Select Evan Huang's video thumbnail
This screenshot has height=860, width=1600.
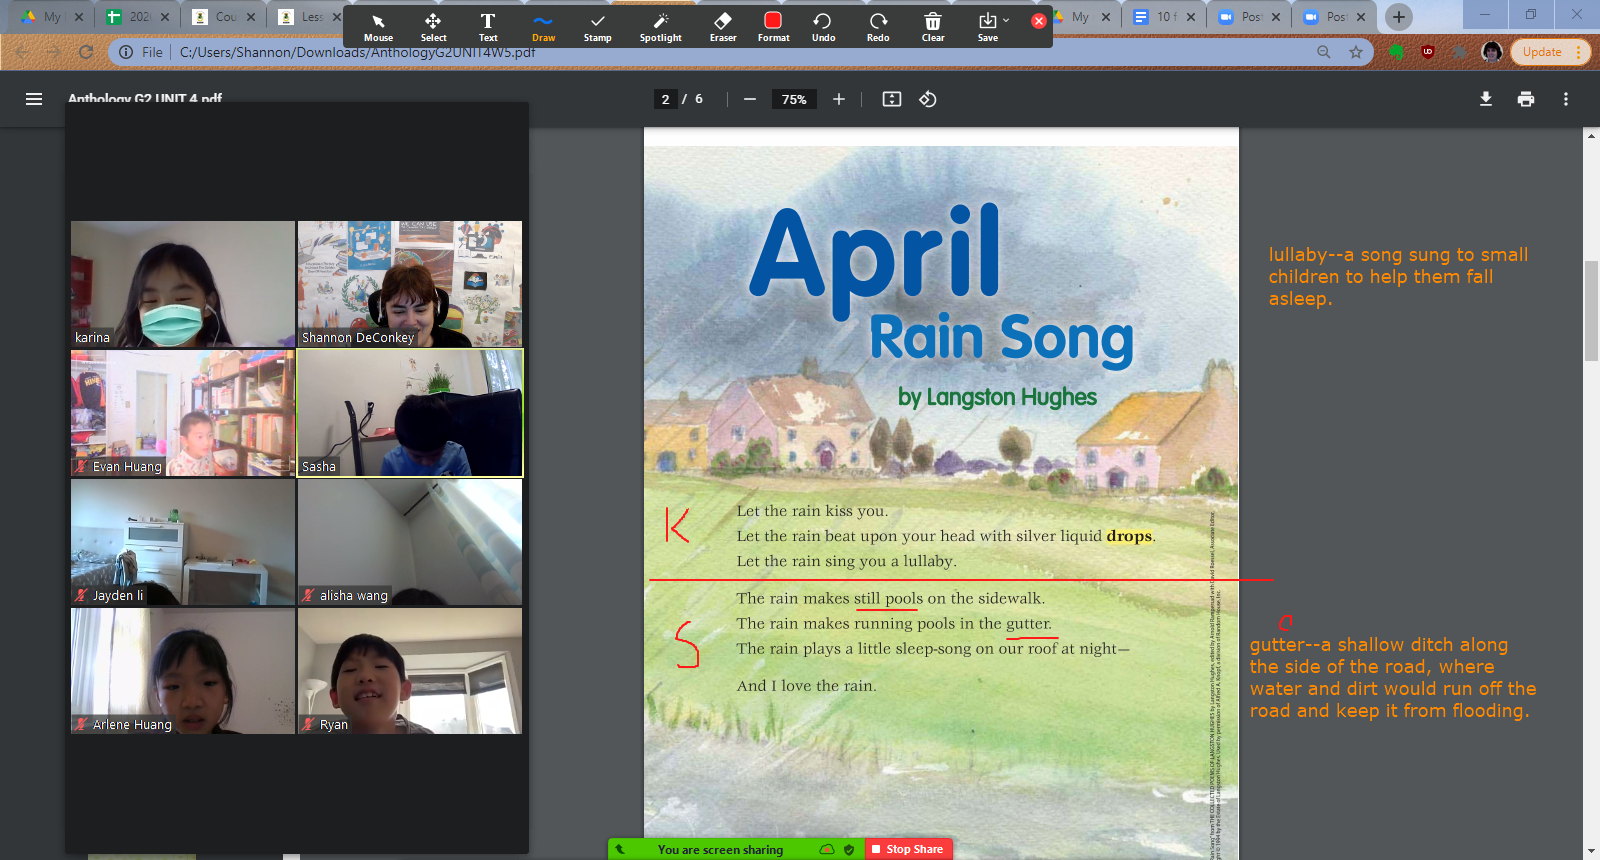(183, 413)
